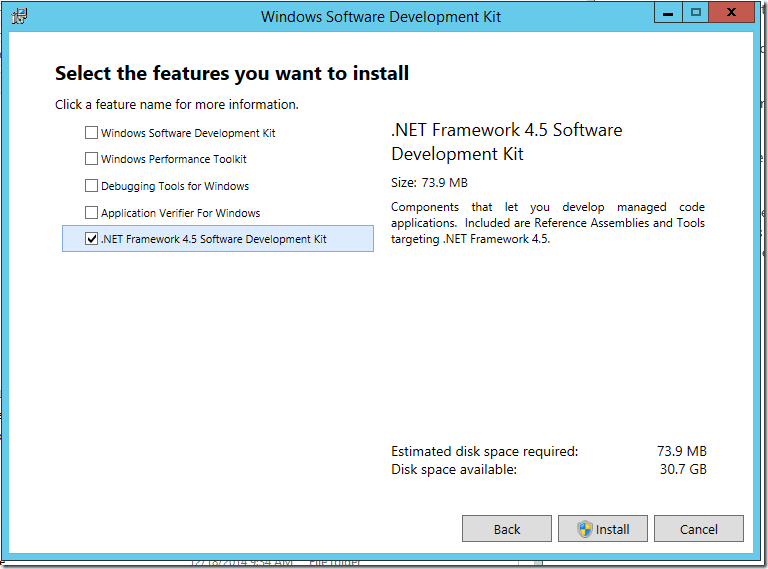This screenshot has height=569, width=768.
Task: Select the highlighted .NET Framework 4.5 row label
Action: click(214, 239)
